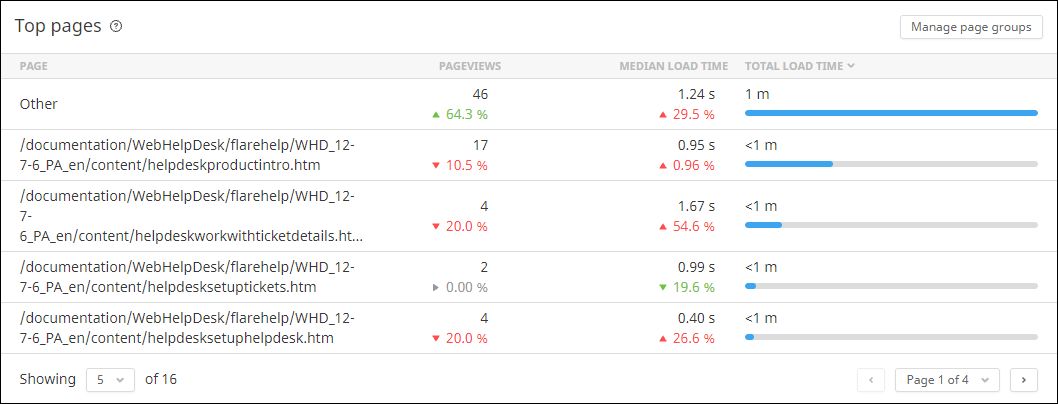Click the green up arrow at 64.3 %
1058x404 pixels.
click(x=435, y=115)
